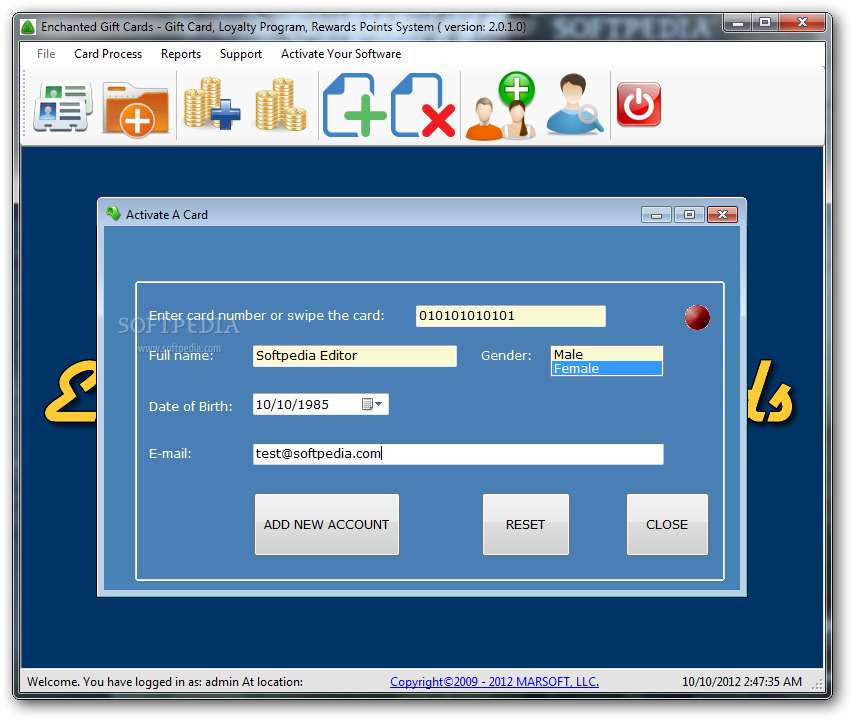Open the File menu
Viewport: 853px width, 720px height.
click(x=46, y=54)
